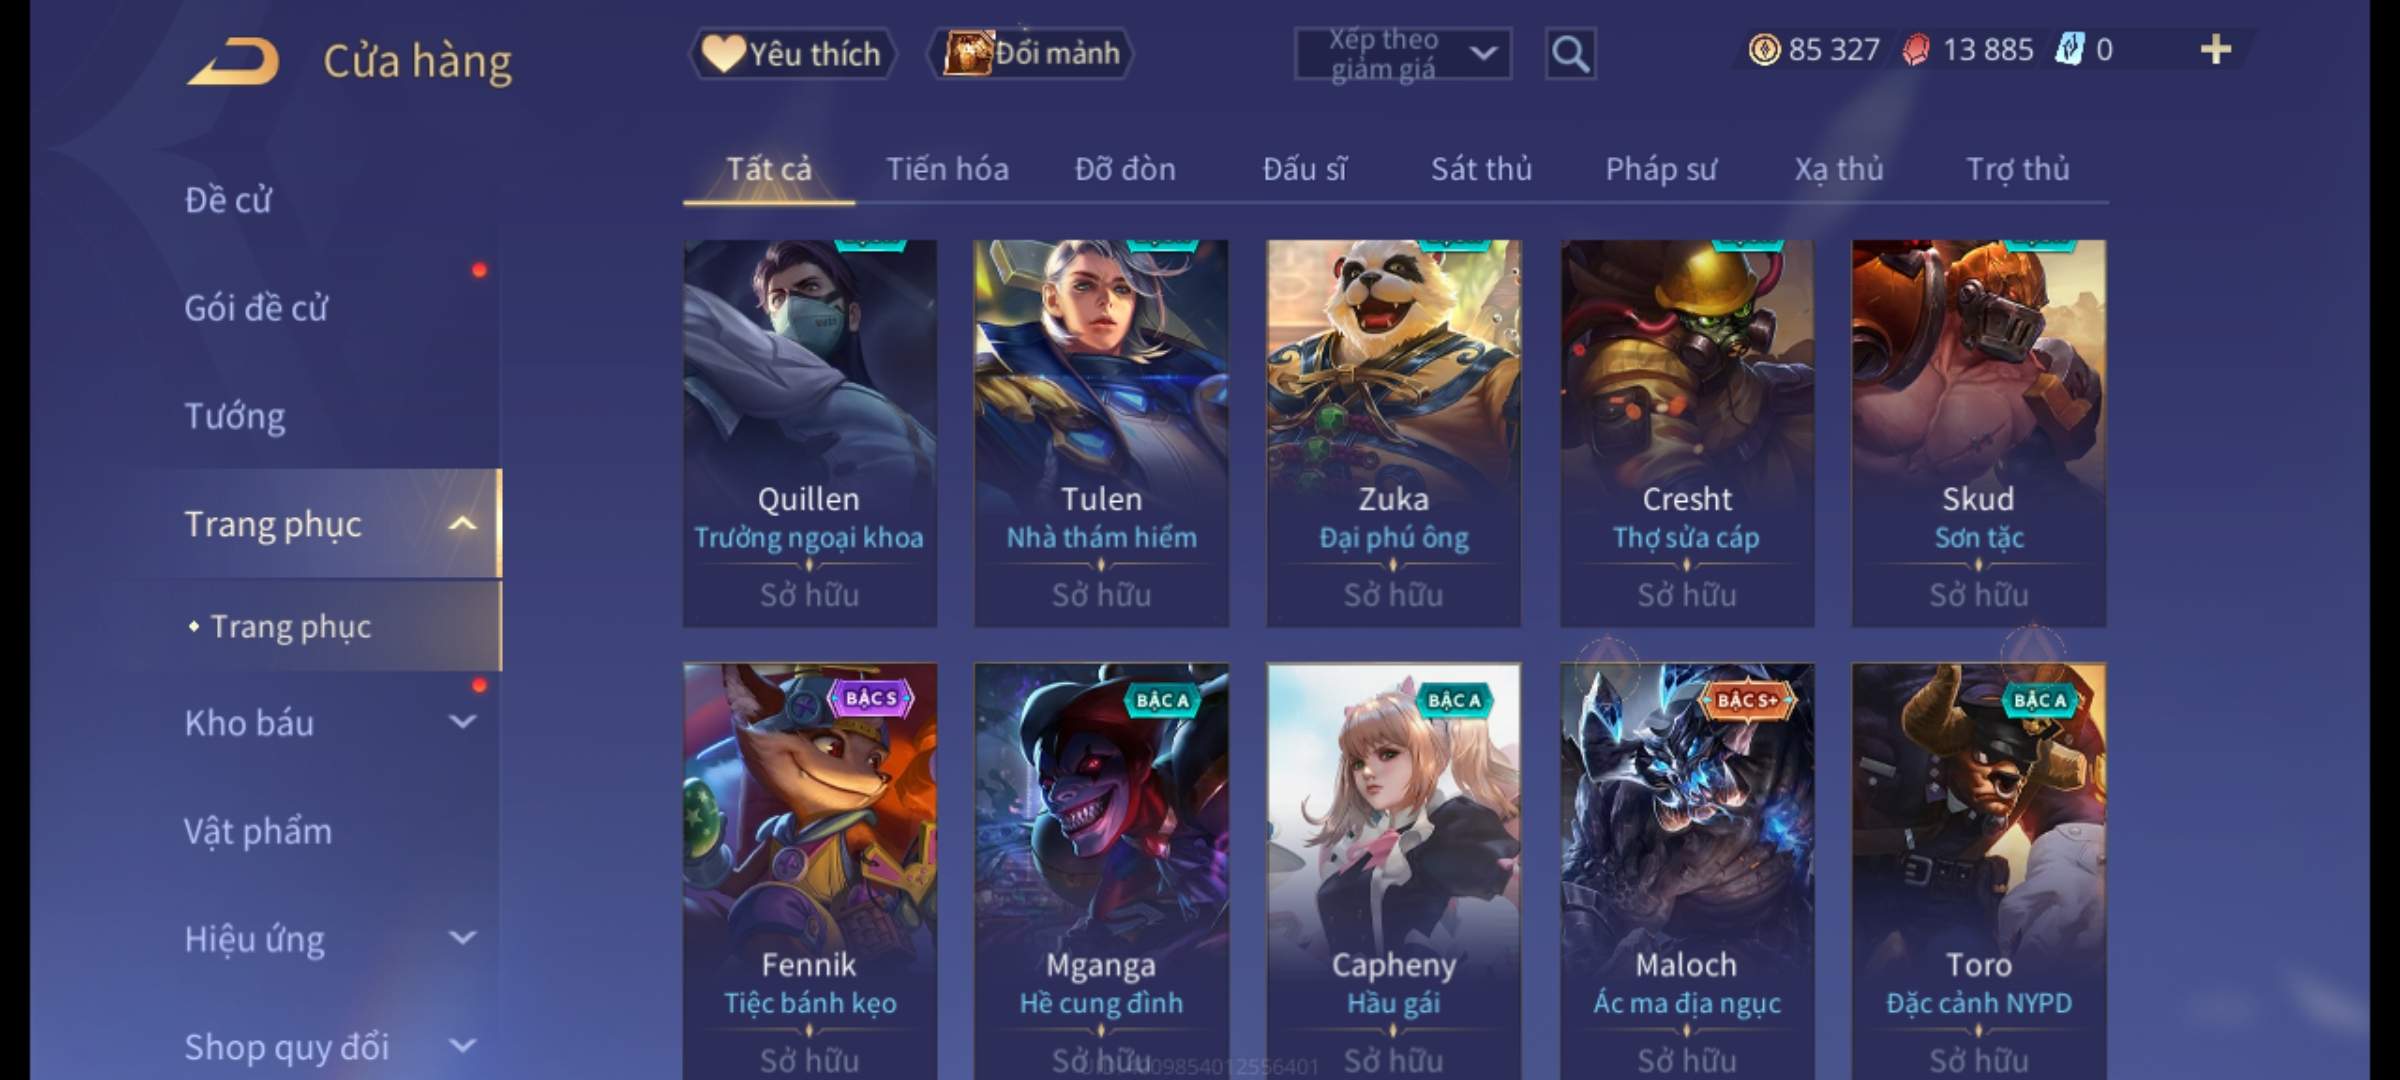Image resolution: width=2400 pixels, height=1080 pixels.
Task: Open Maloch Ác ma địa ngục skin card
Action: point(1687,871)
